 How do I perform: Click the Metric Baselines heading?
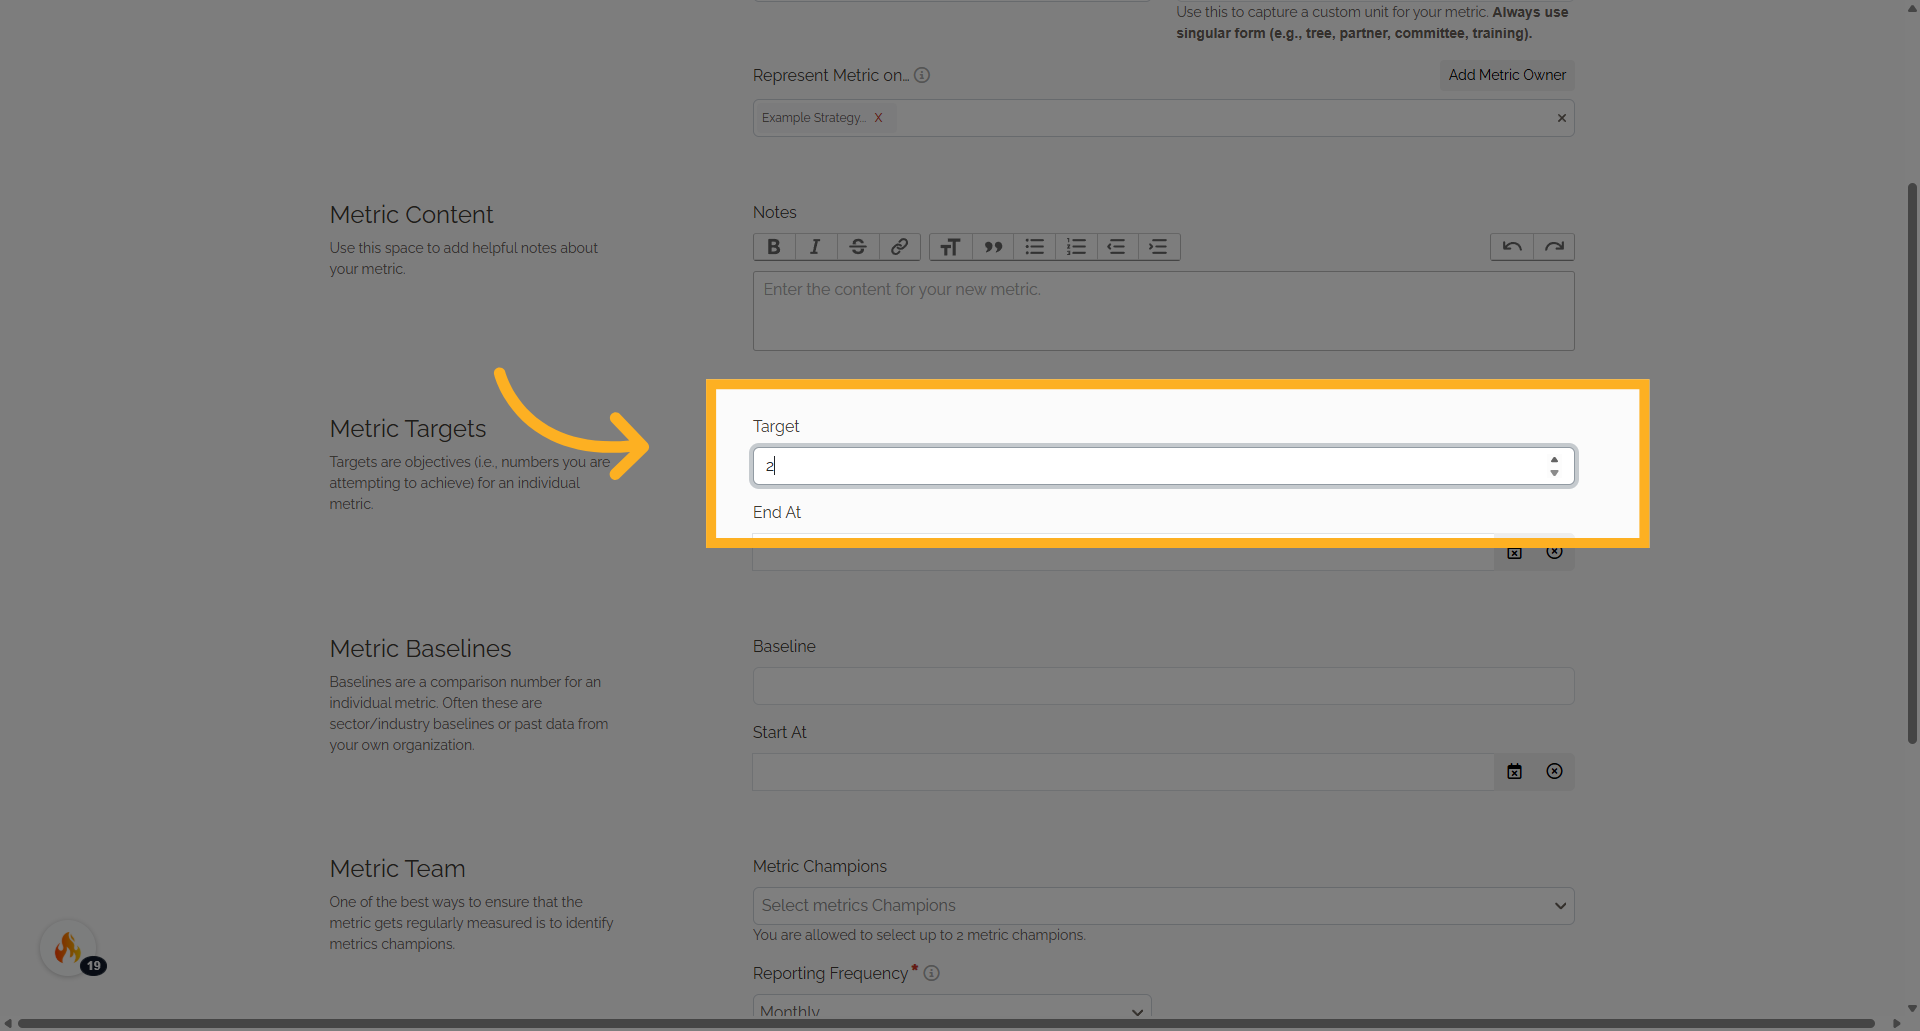tap(420, 649)
